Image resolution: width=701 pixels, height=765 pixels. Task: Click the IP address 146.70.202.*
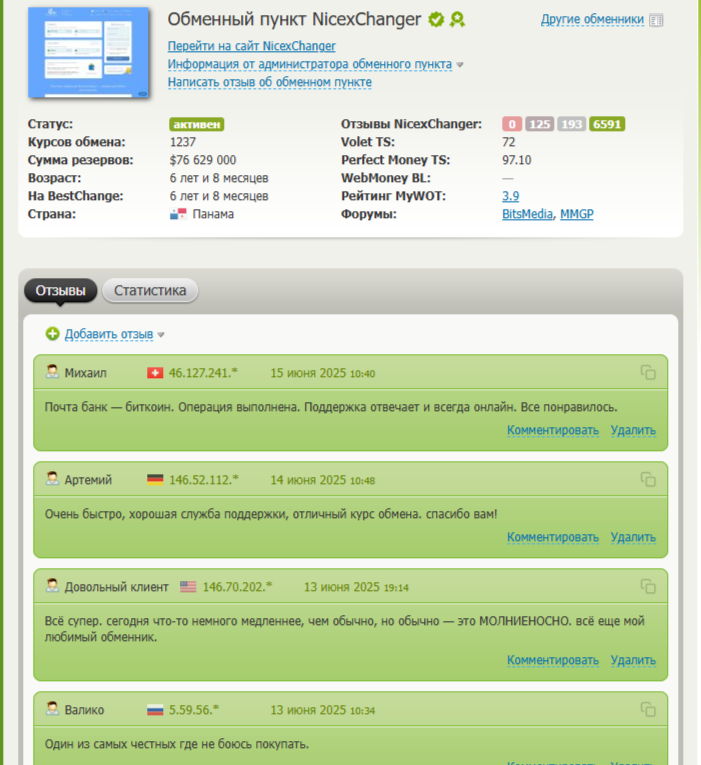237,587
